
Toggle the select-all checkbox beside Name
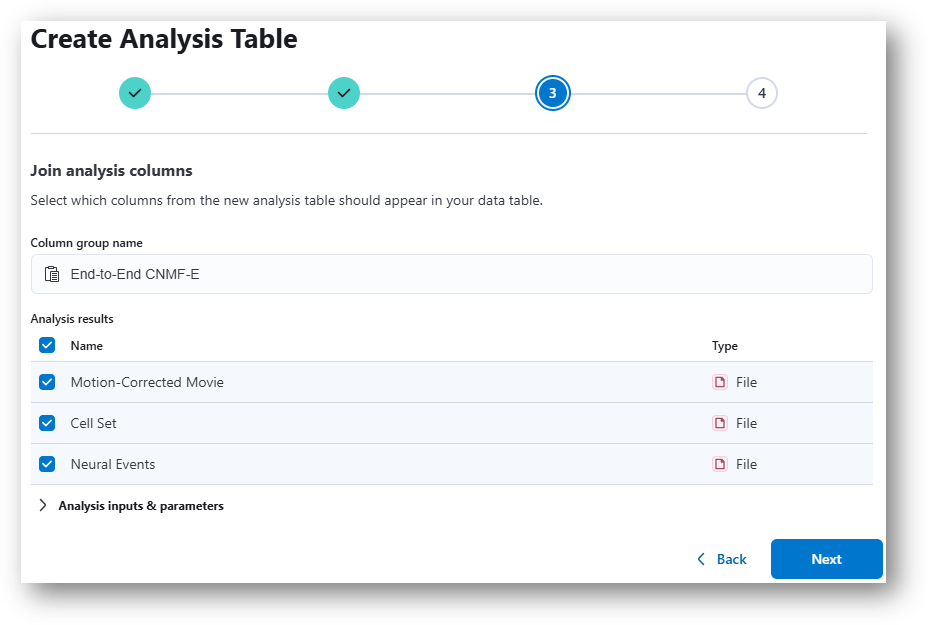(47, 345)
